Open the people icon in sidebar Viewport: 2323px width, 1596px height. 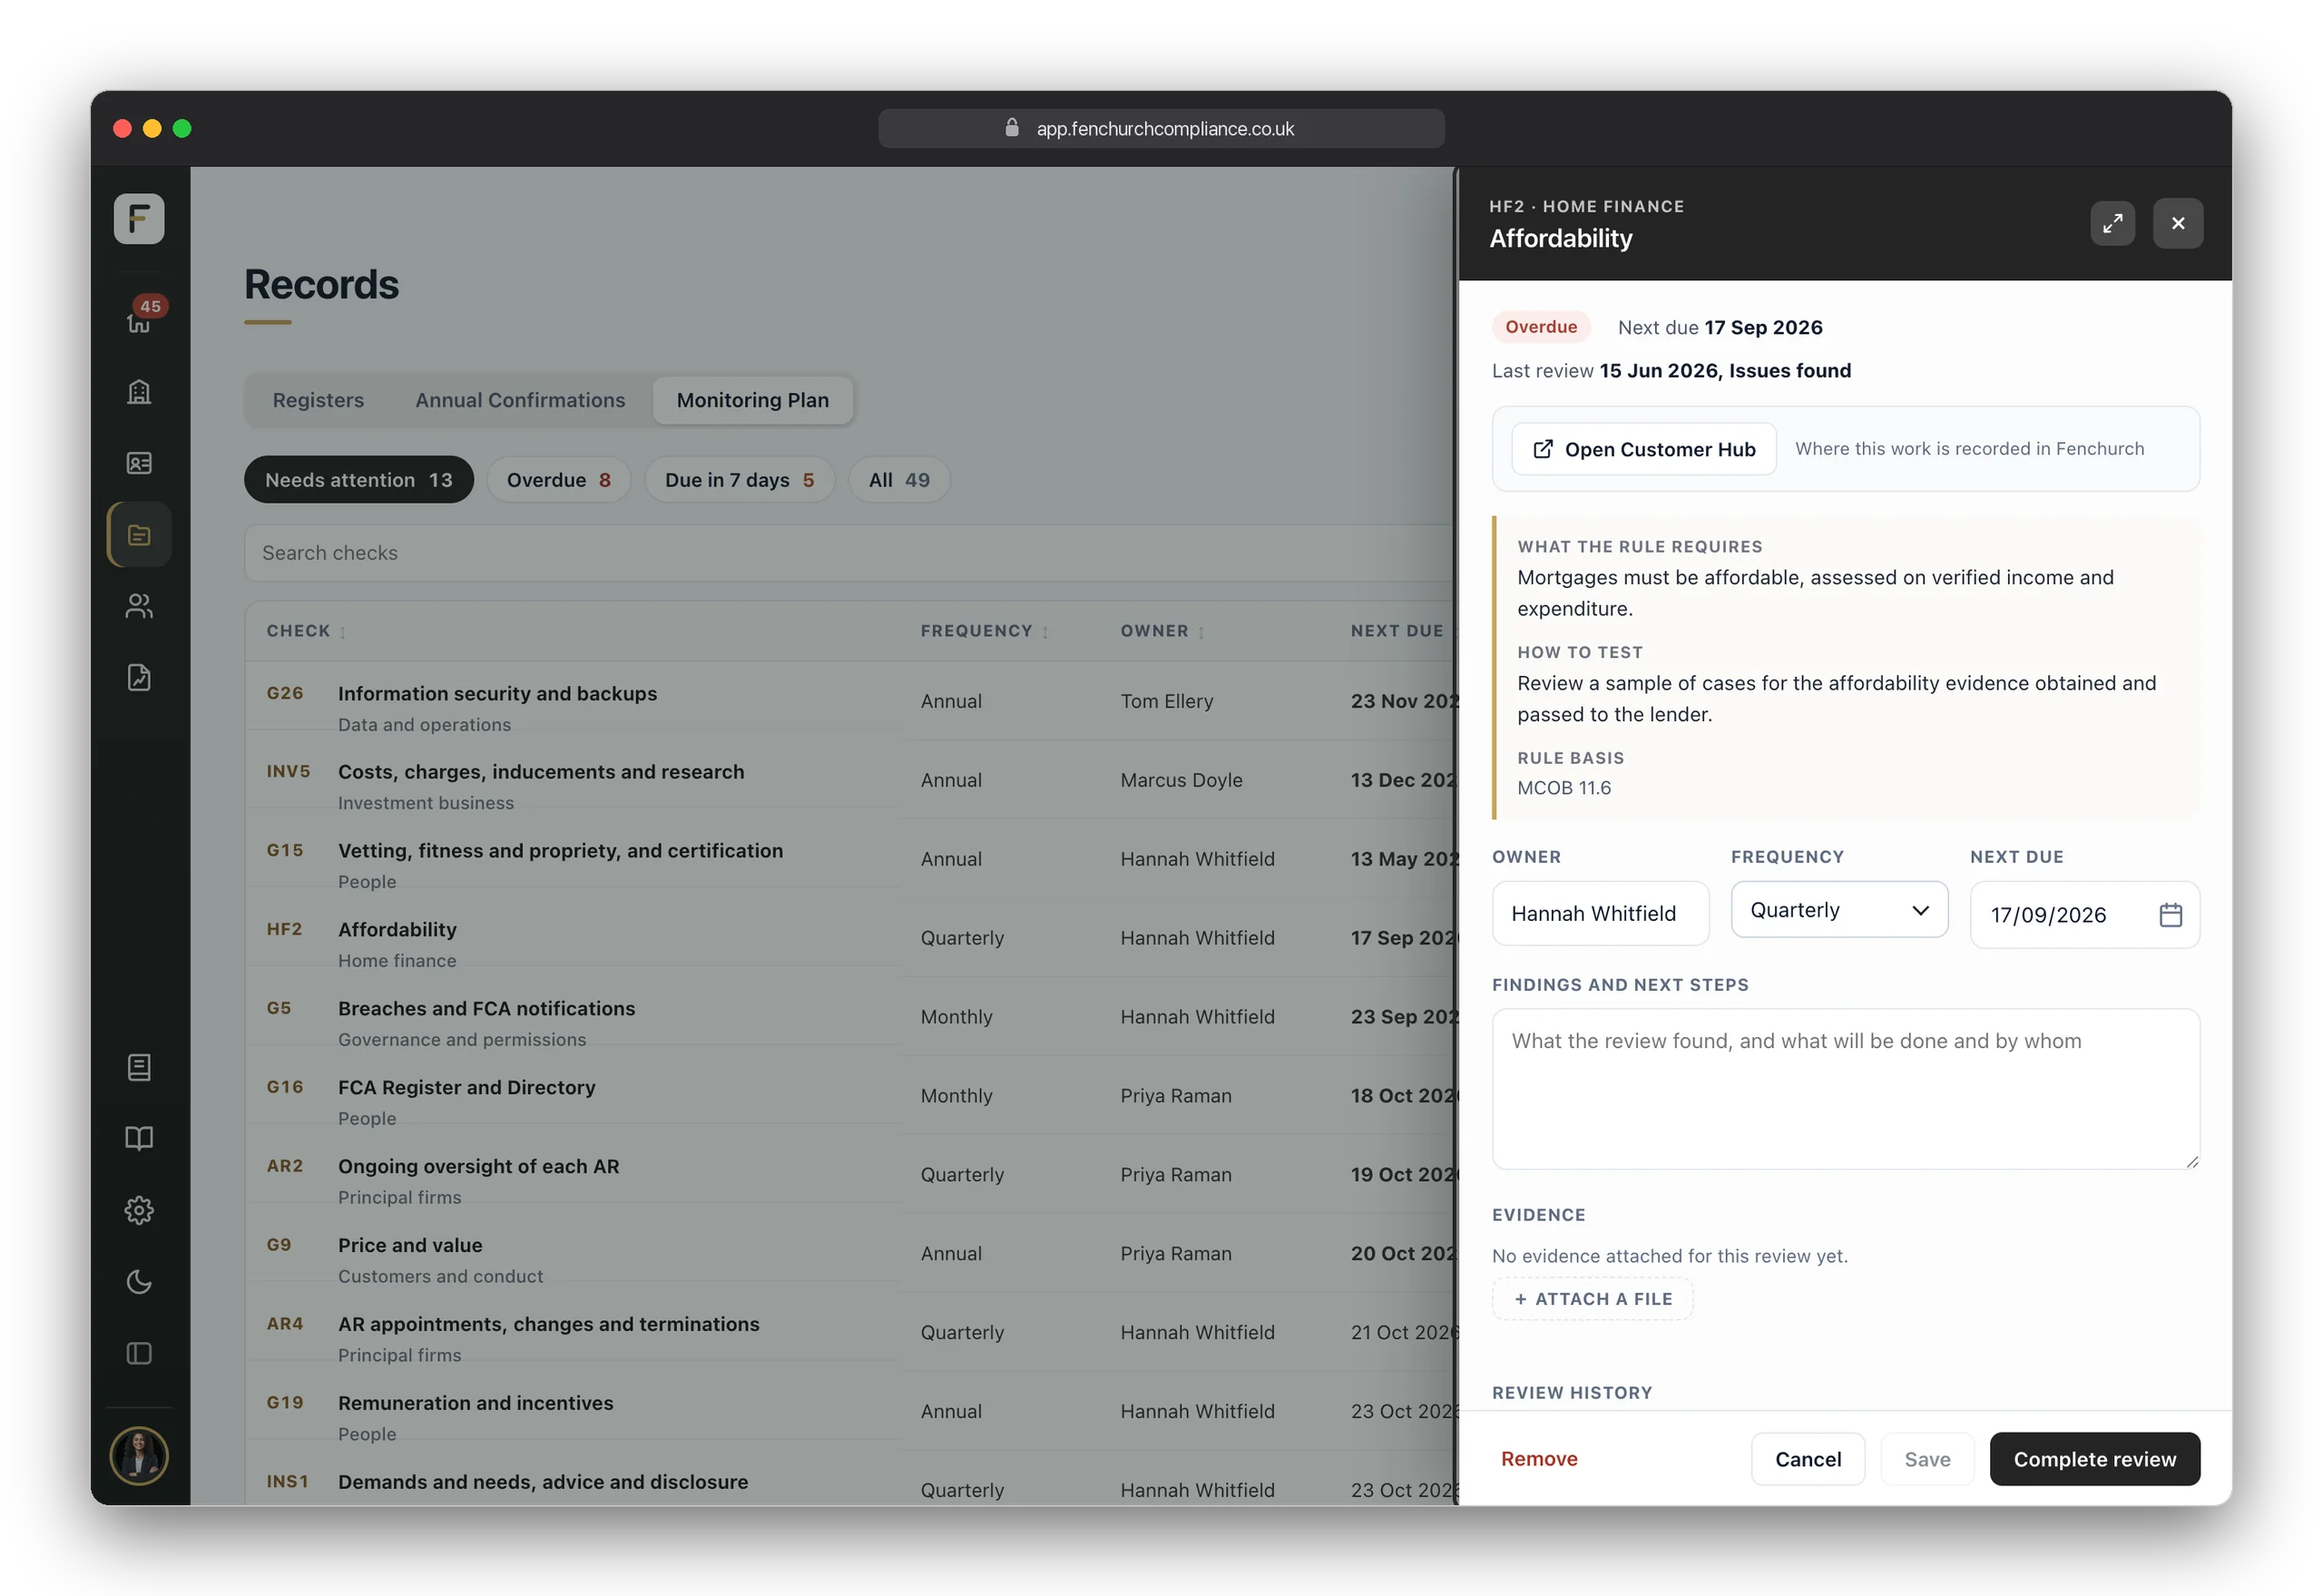click(139, 606)
